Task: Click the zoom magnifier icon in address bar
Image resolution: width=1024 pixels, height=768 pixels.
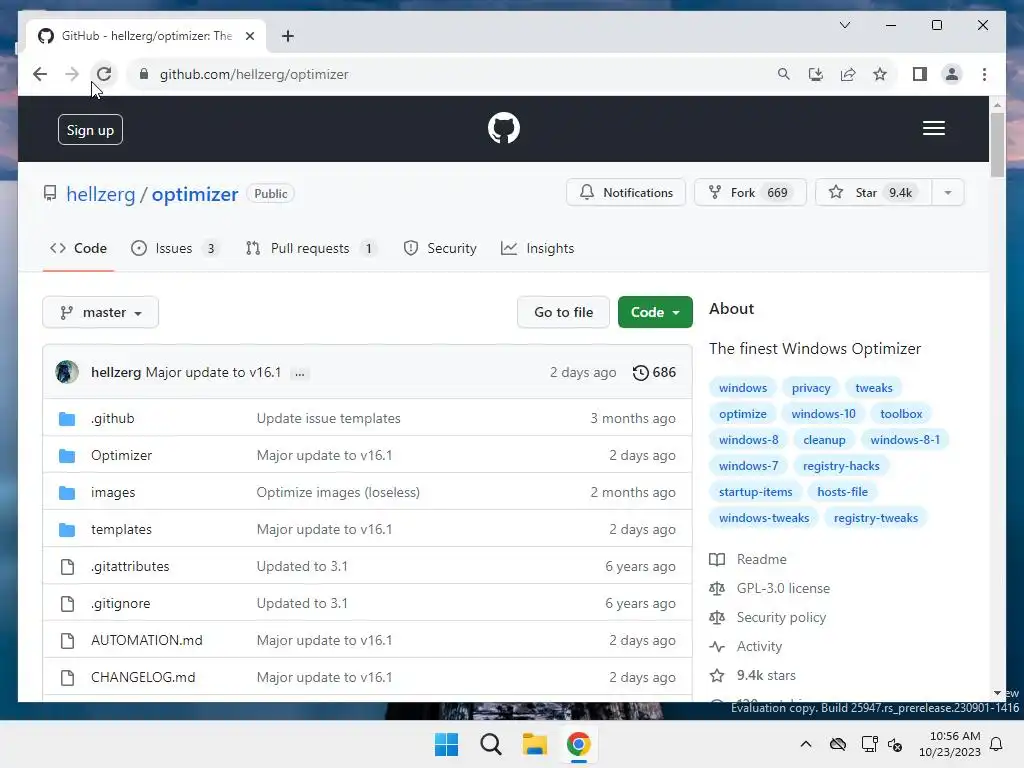Action: click(x=784, y=74)
